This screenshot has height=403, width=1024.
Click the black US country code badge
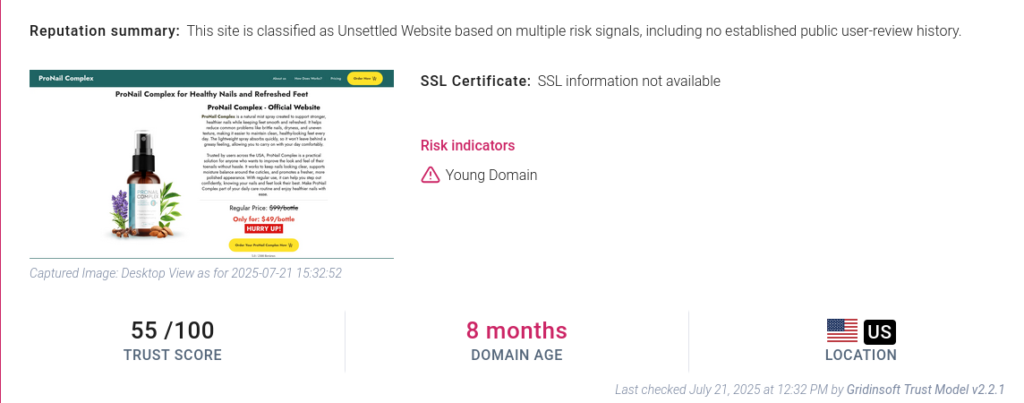[879, 331]
